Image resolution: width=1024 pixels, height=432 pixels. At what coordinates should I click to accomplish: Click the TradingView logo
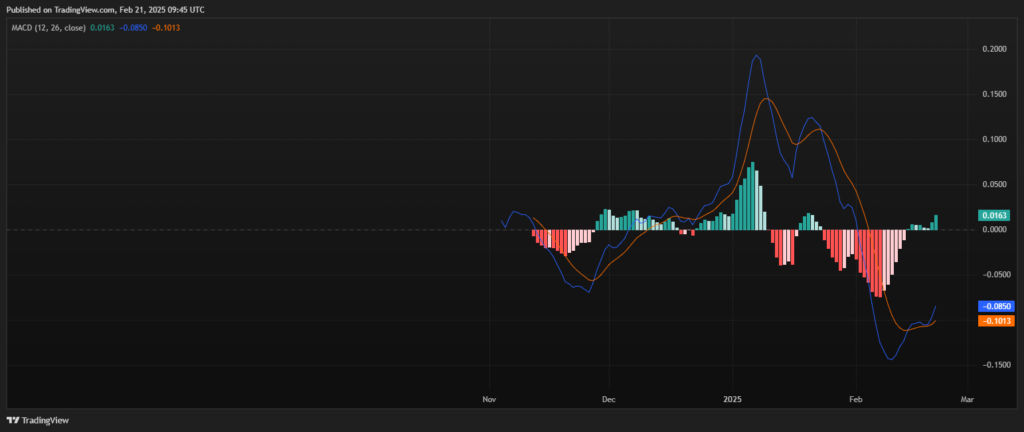click(x=37, y=420)
